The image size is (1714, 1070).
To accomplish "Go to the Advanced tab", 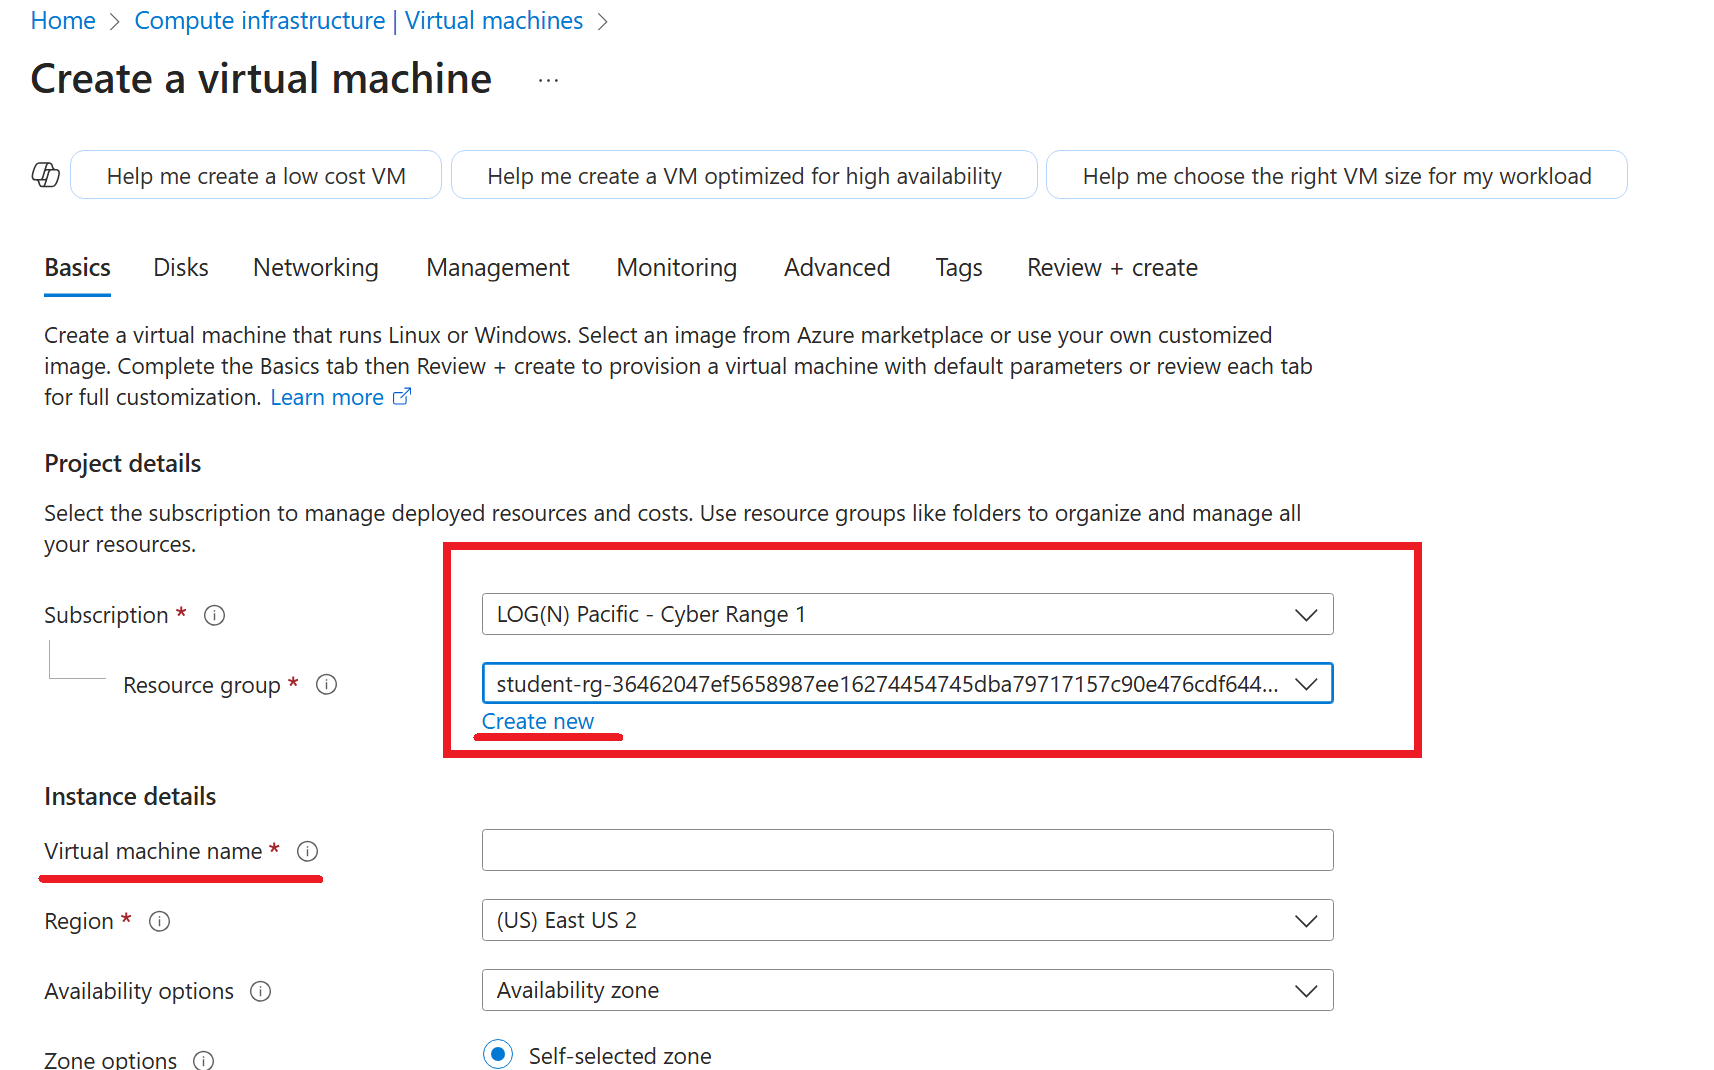I will 837,268.
